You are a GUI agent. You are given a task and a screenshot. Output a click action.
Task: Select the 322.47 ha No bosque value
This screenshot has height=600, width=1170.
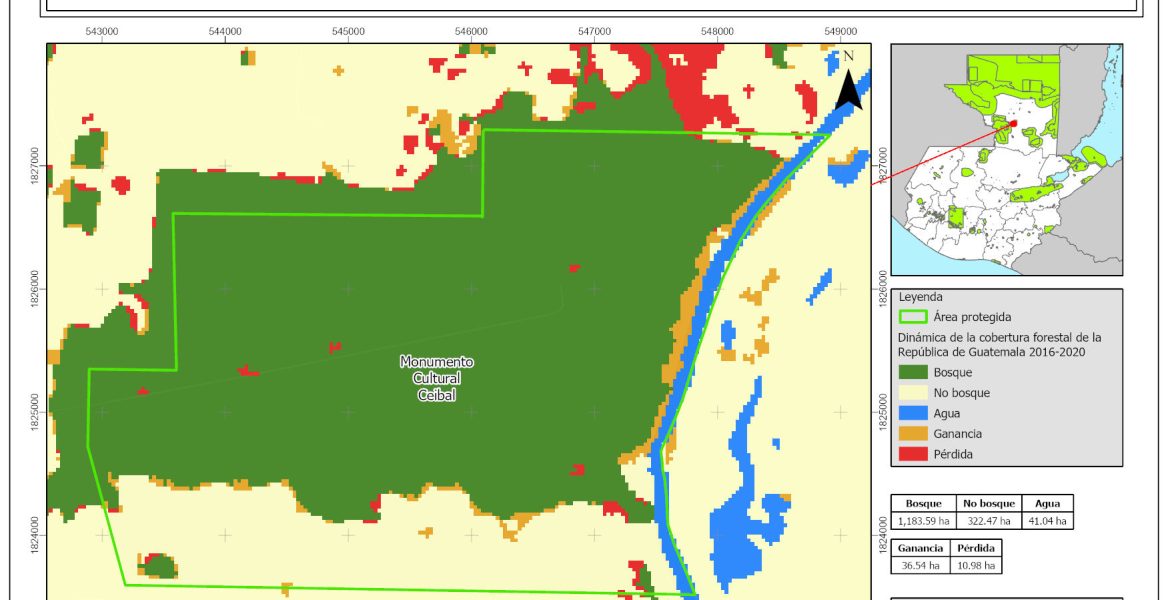[x=988, y=521]
